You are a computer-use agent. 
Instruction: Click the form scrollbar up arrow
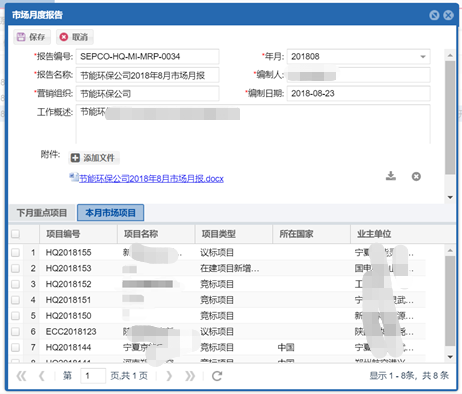click(450, 55)
